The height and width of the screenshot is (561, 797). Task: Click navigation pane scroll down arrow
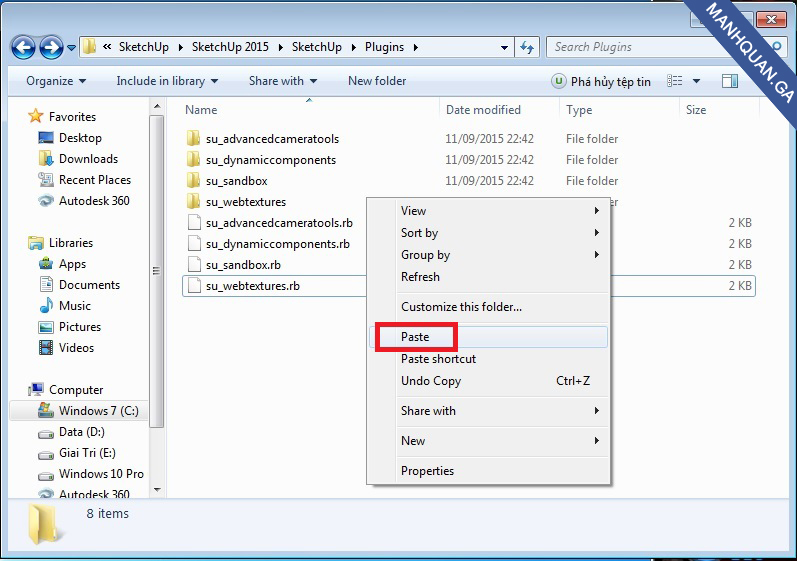pyautogui.click(x=157, y=490)
